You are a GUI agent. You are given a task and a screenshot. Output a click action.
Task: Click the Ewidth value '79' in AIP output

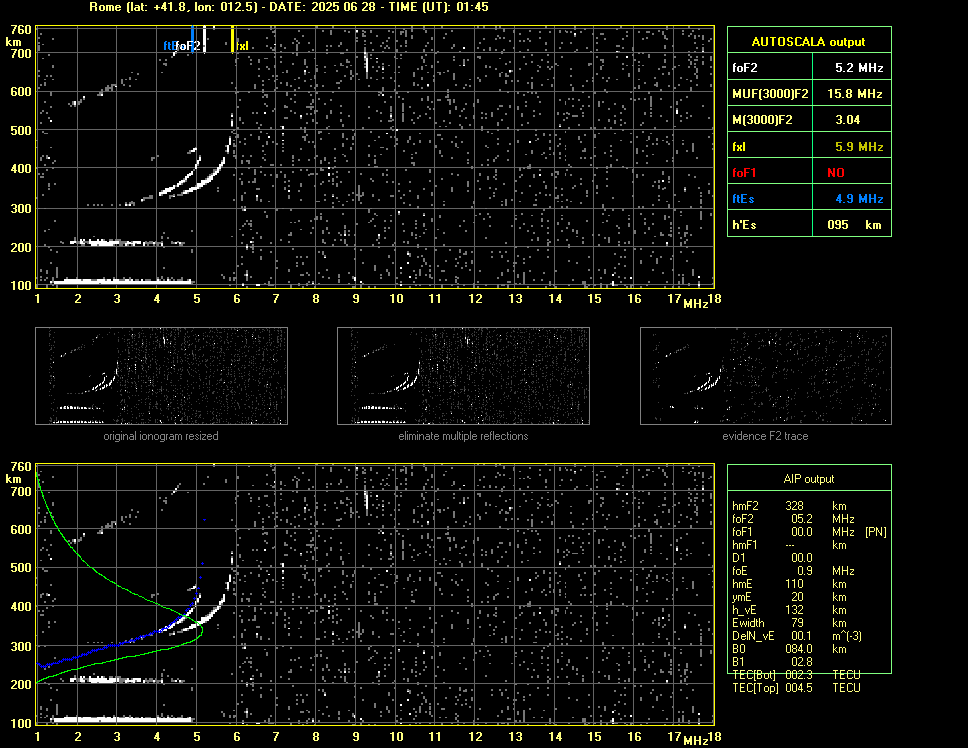pos(797,623)
